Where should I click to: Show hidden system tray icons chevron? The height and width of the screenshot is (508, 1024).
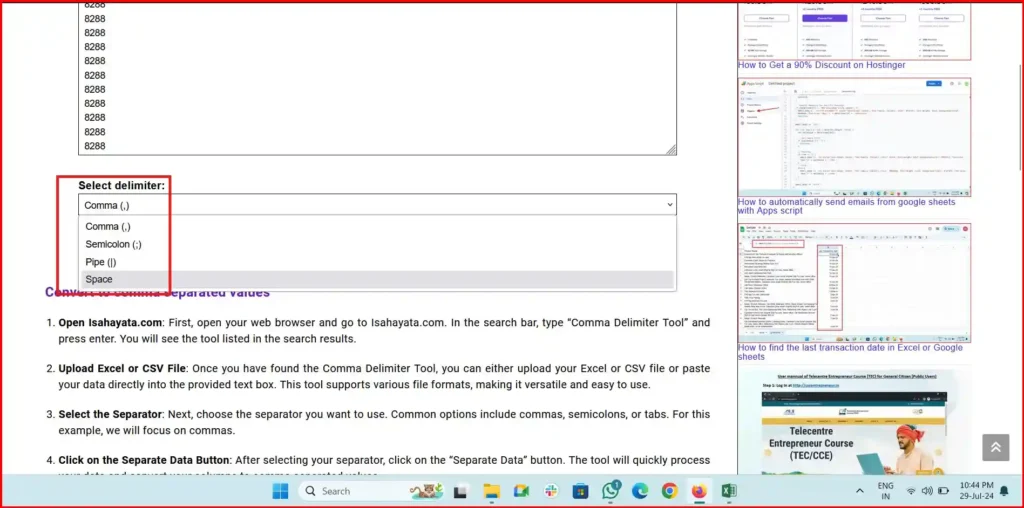tap(861, 491)
